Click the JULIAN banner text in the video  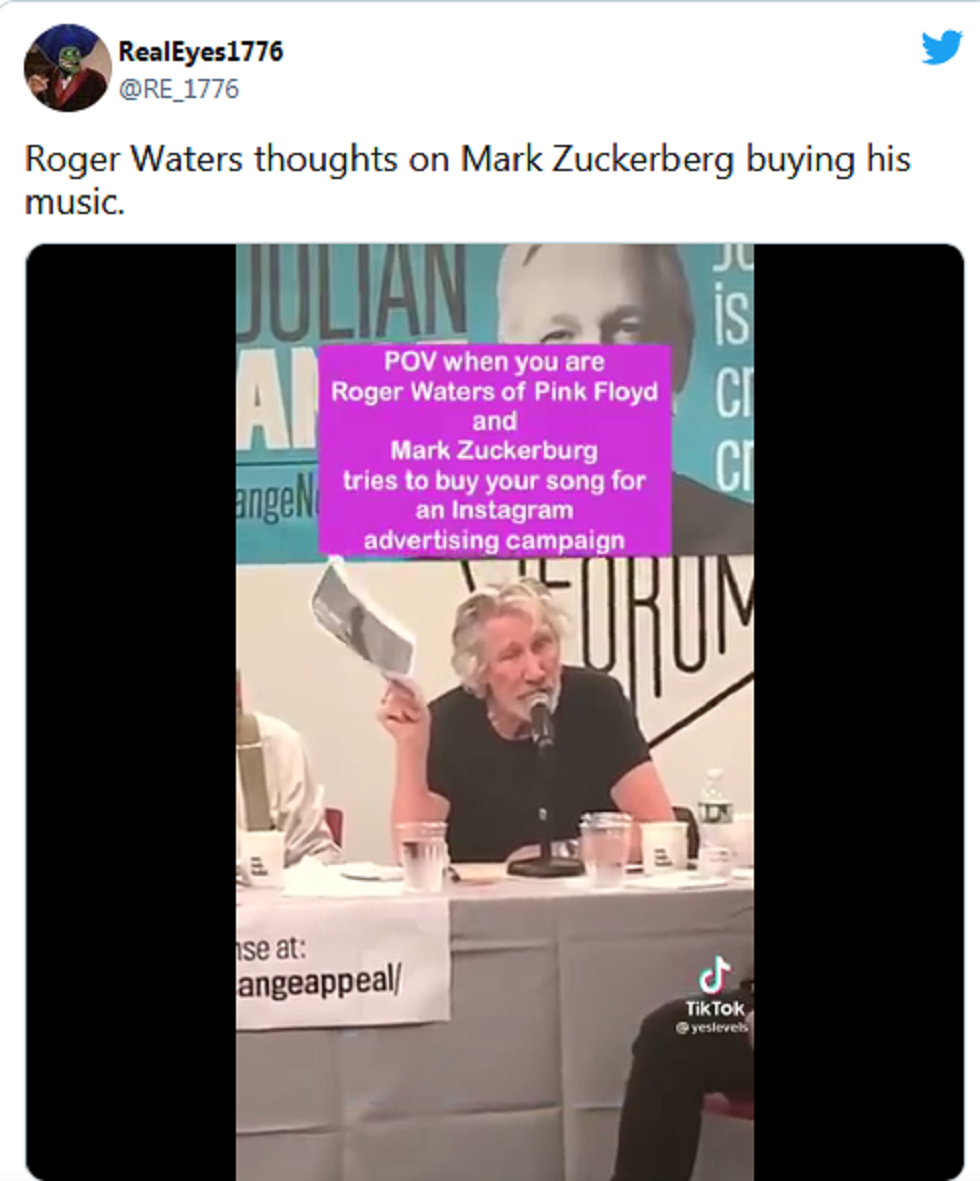(353, 289)
